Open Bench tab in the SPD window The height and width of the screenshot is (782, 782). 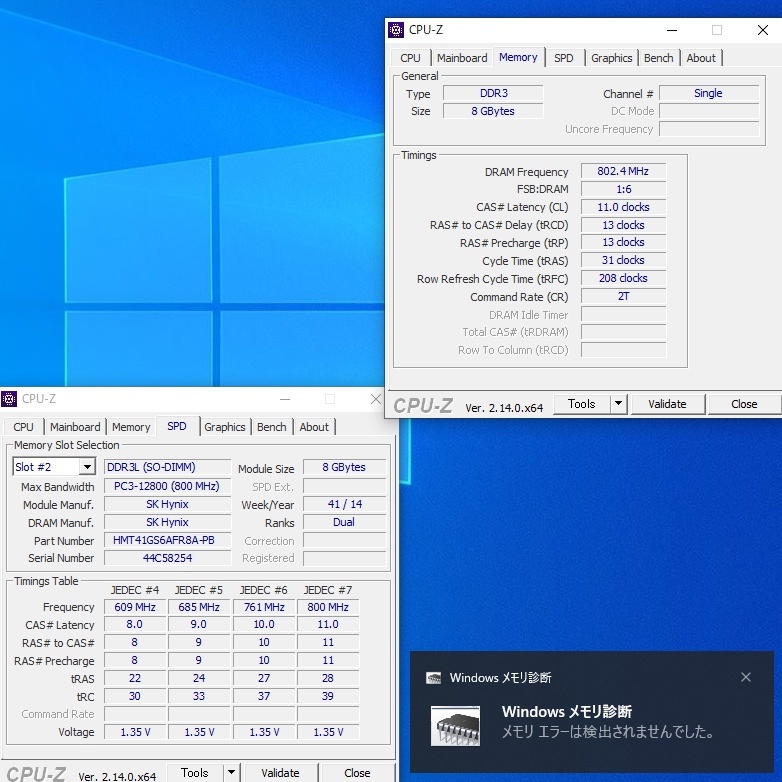tap(271, 427)
